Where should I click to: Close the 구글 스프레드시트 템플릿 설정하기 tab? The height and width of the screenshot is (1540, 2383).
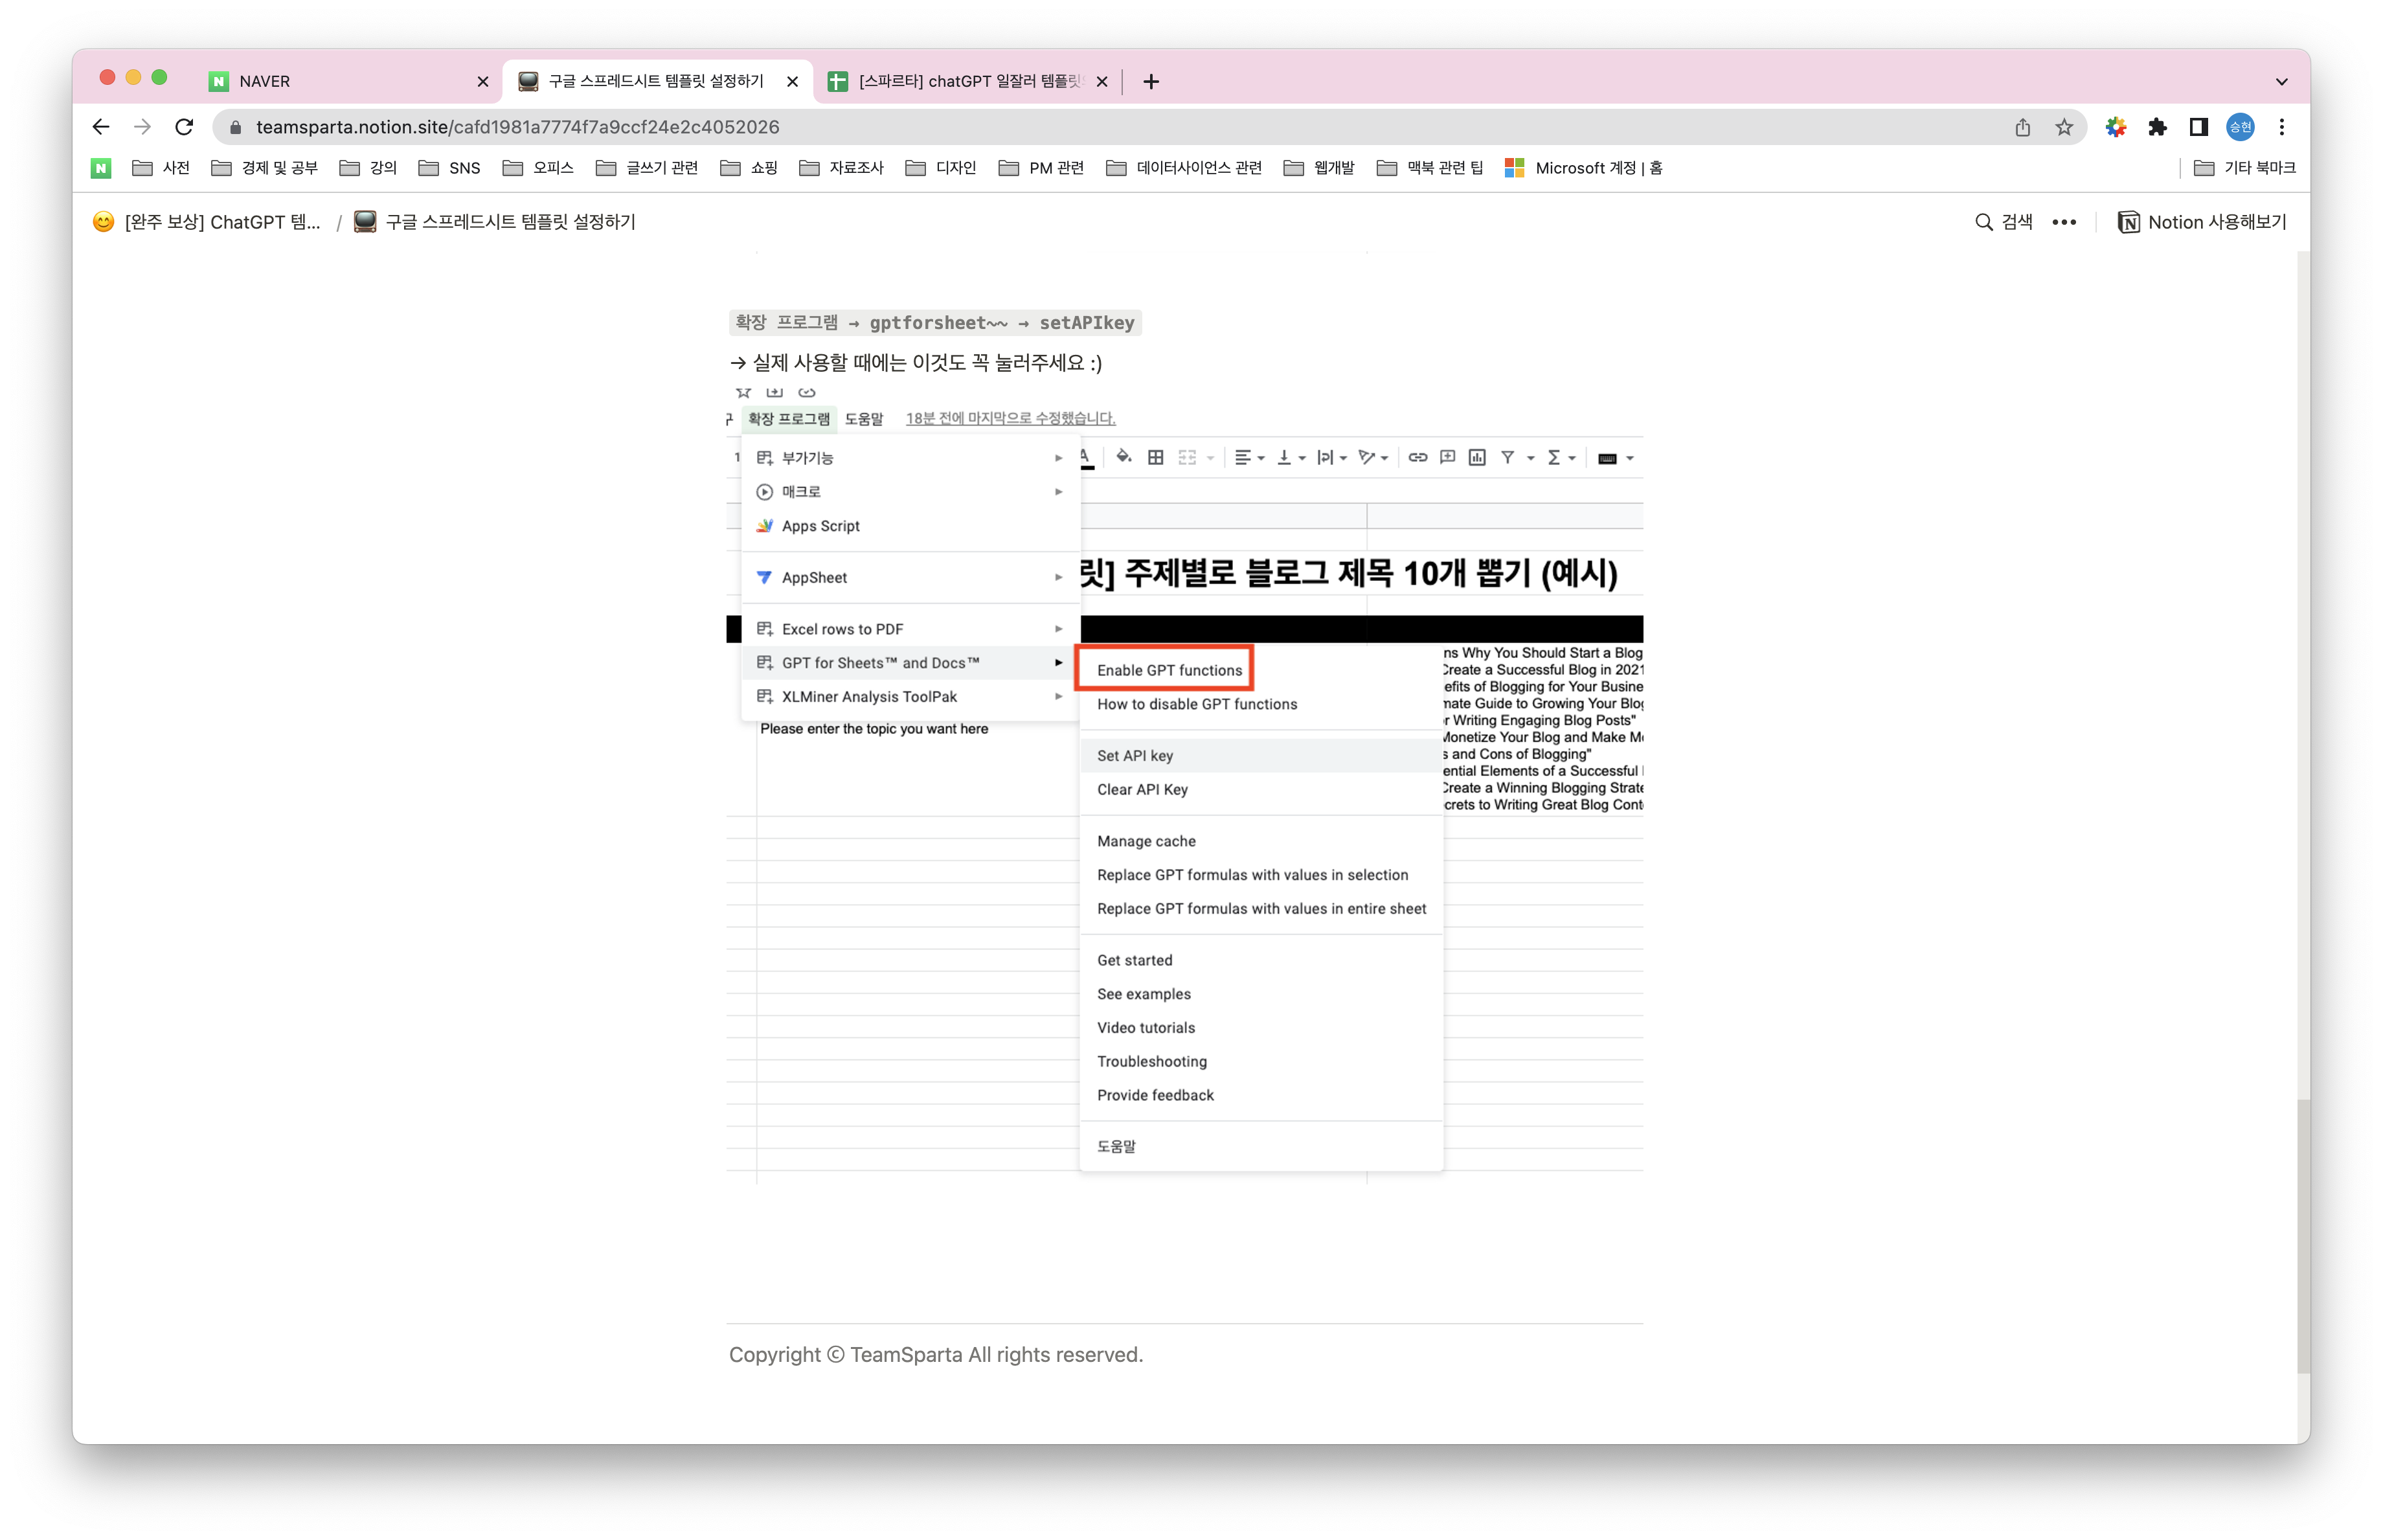(792, 81)
